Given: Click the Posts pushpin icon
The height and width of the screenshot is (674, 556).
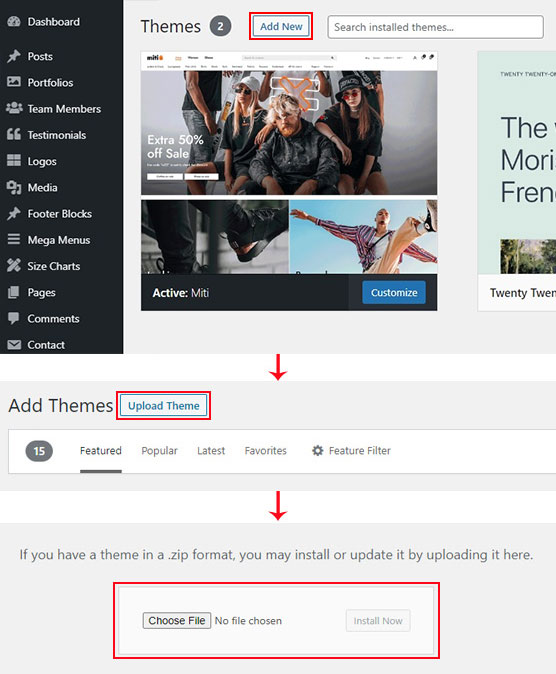Looking at the screenshot, I should pyautogui.click(x=14, y=56).
